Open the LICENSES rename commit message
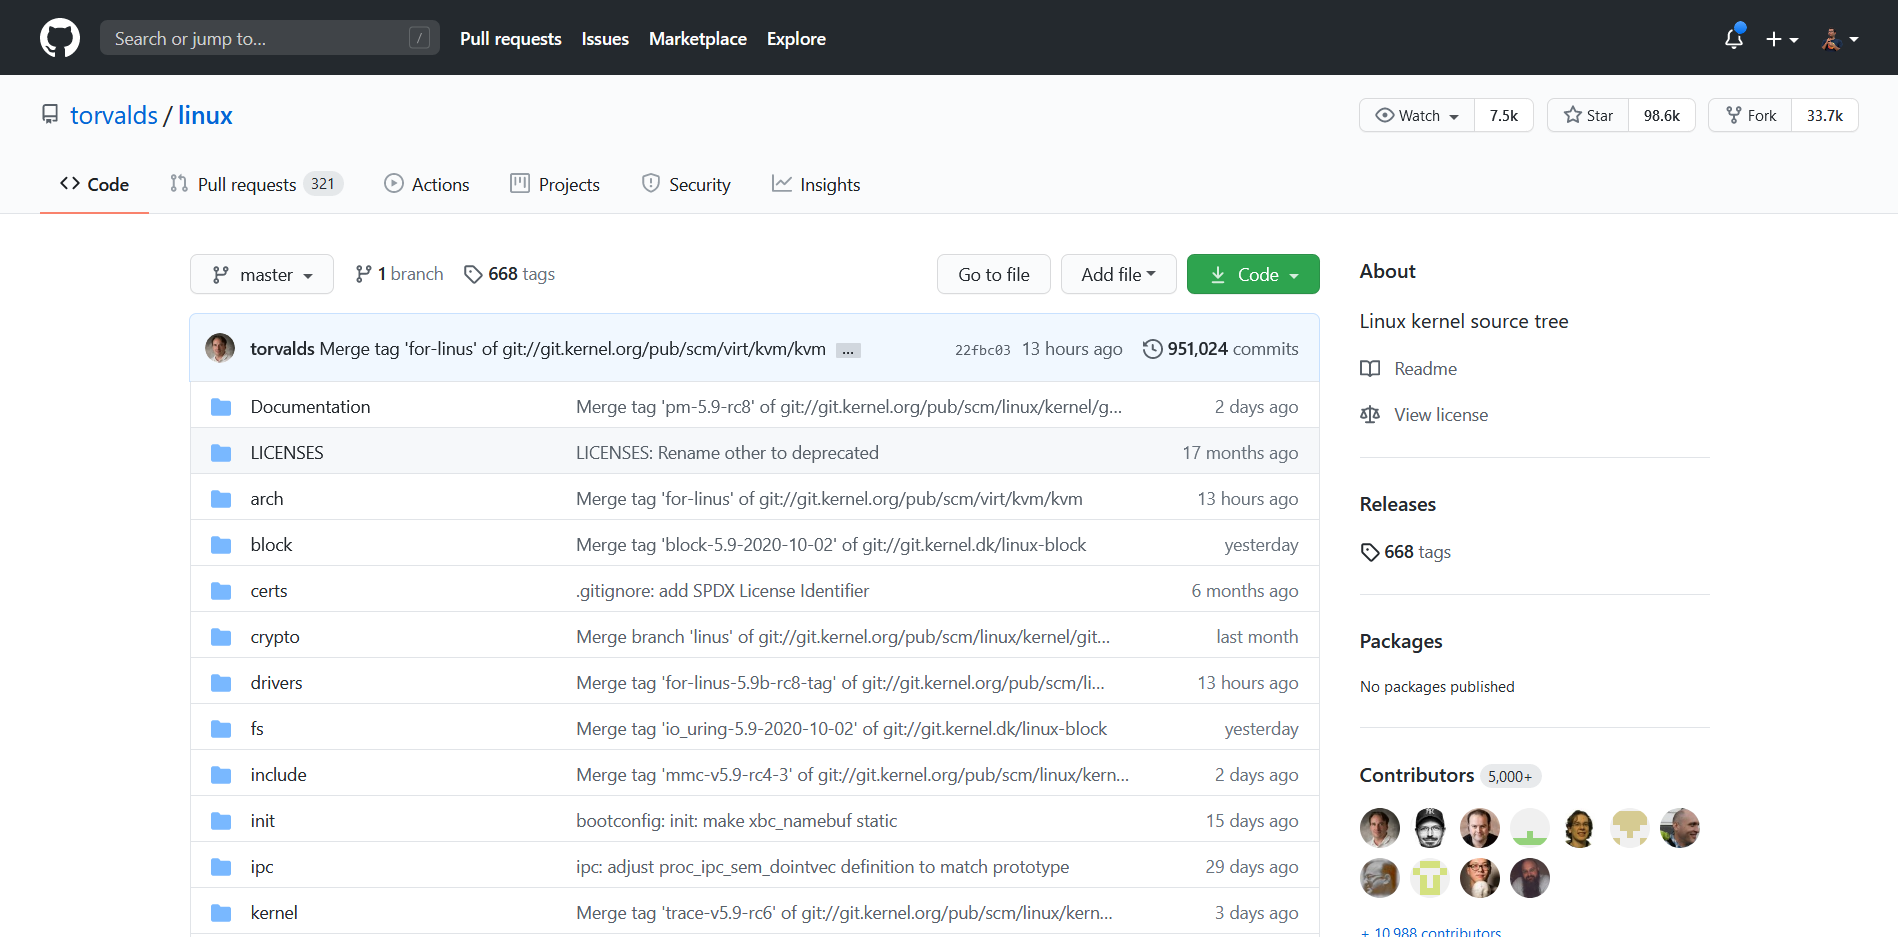 tap(727, 453)
